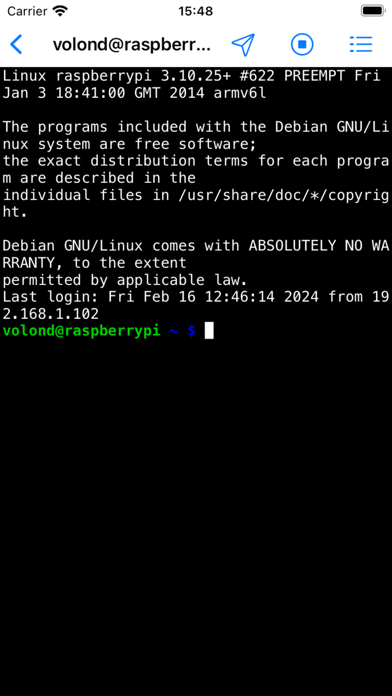Stop the session with the circled square icon
Screen dimensions: 392x696
(302, 44)
